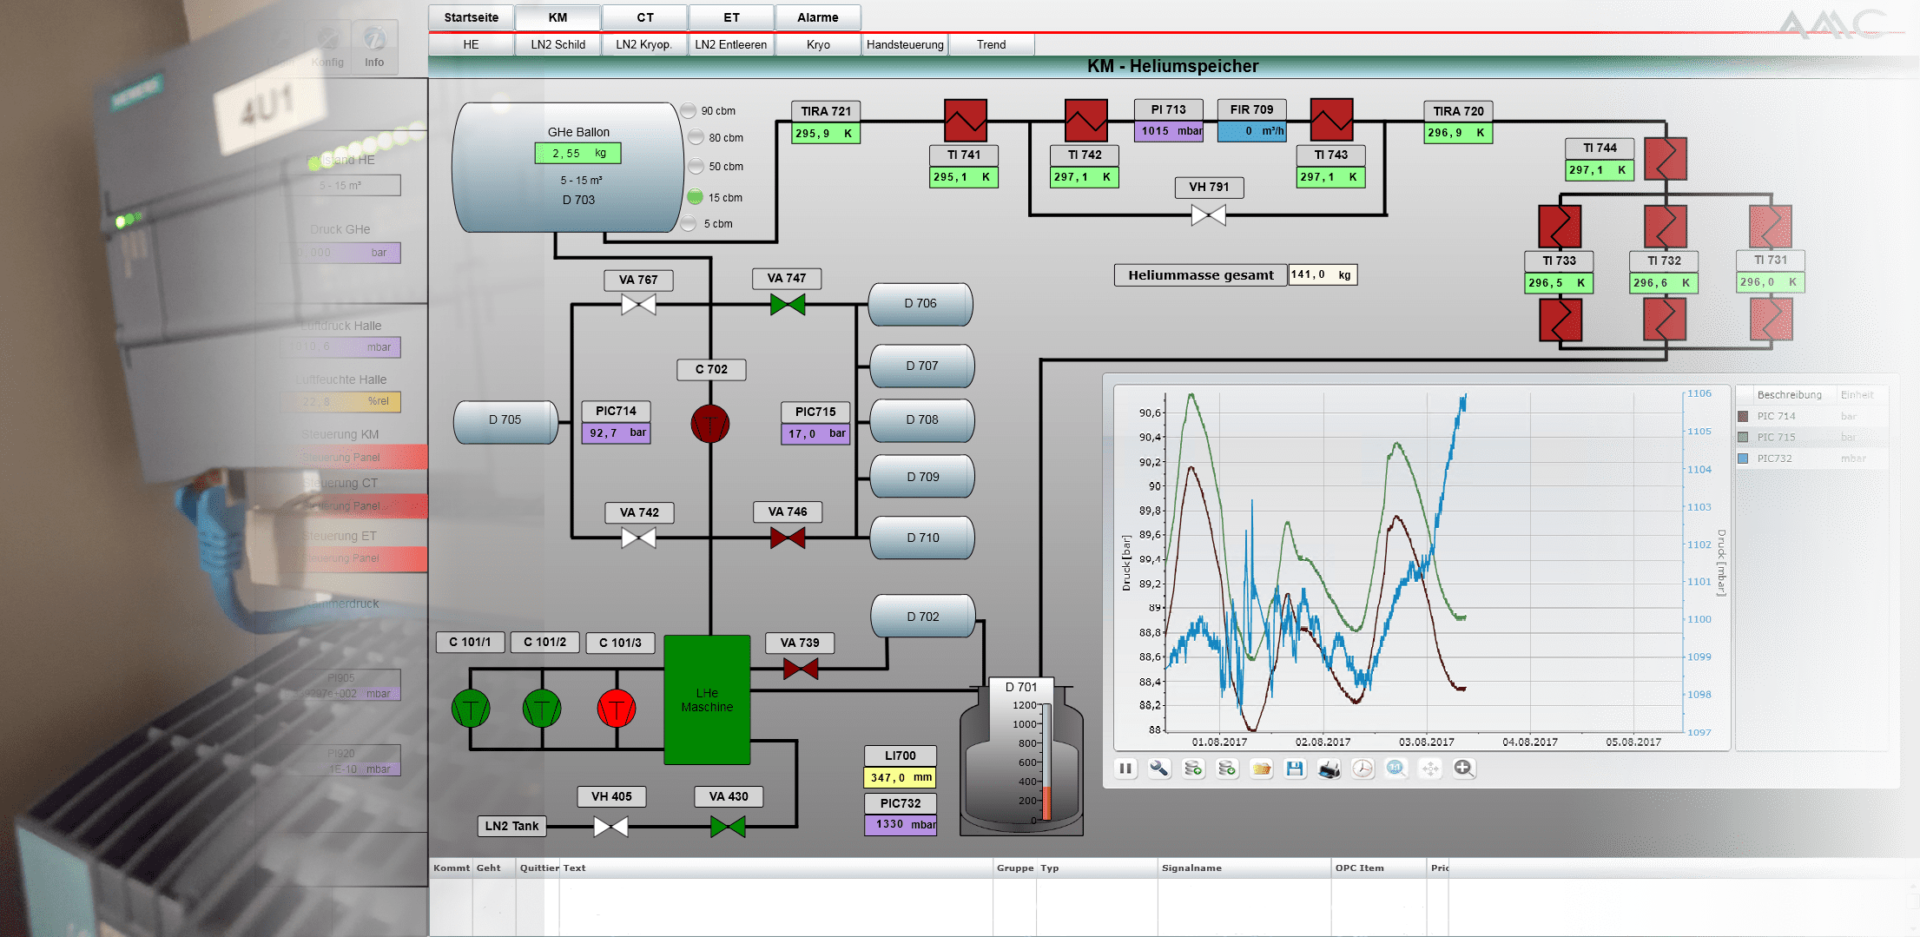Viewport: 1920px width, 937px height.
Task: Open the Handsteuerung view
Action: [903, 44]
